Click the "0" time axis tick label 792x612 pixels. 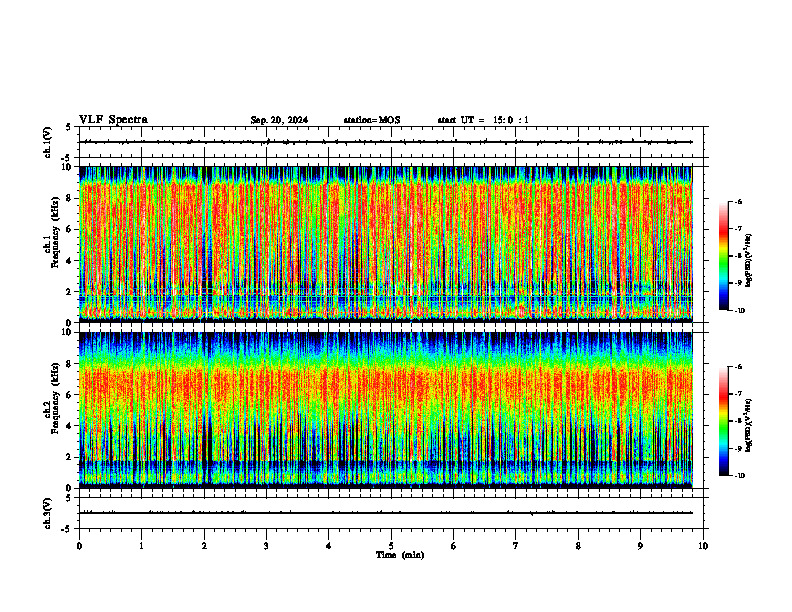pos(79,546)
